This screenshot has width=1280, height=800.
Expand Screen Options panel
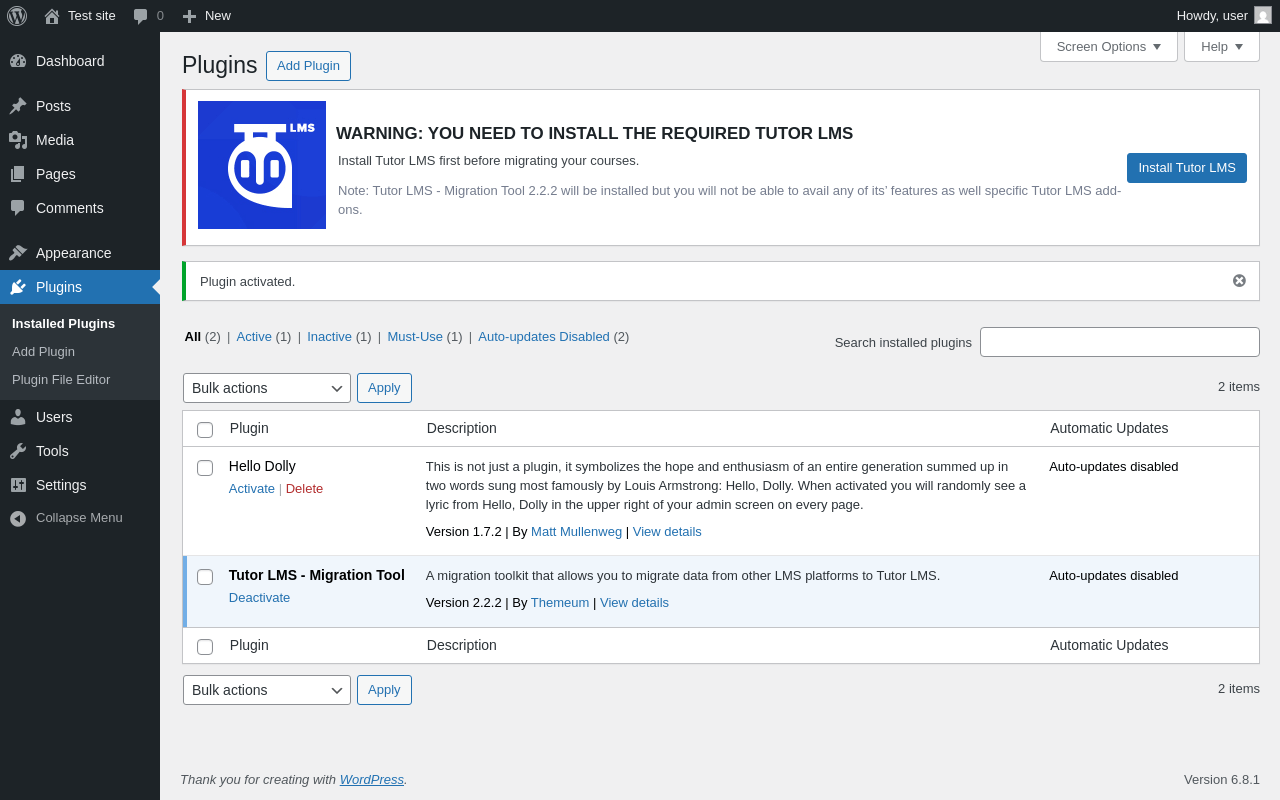1109,46
